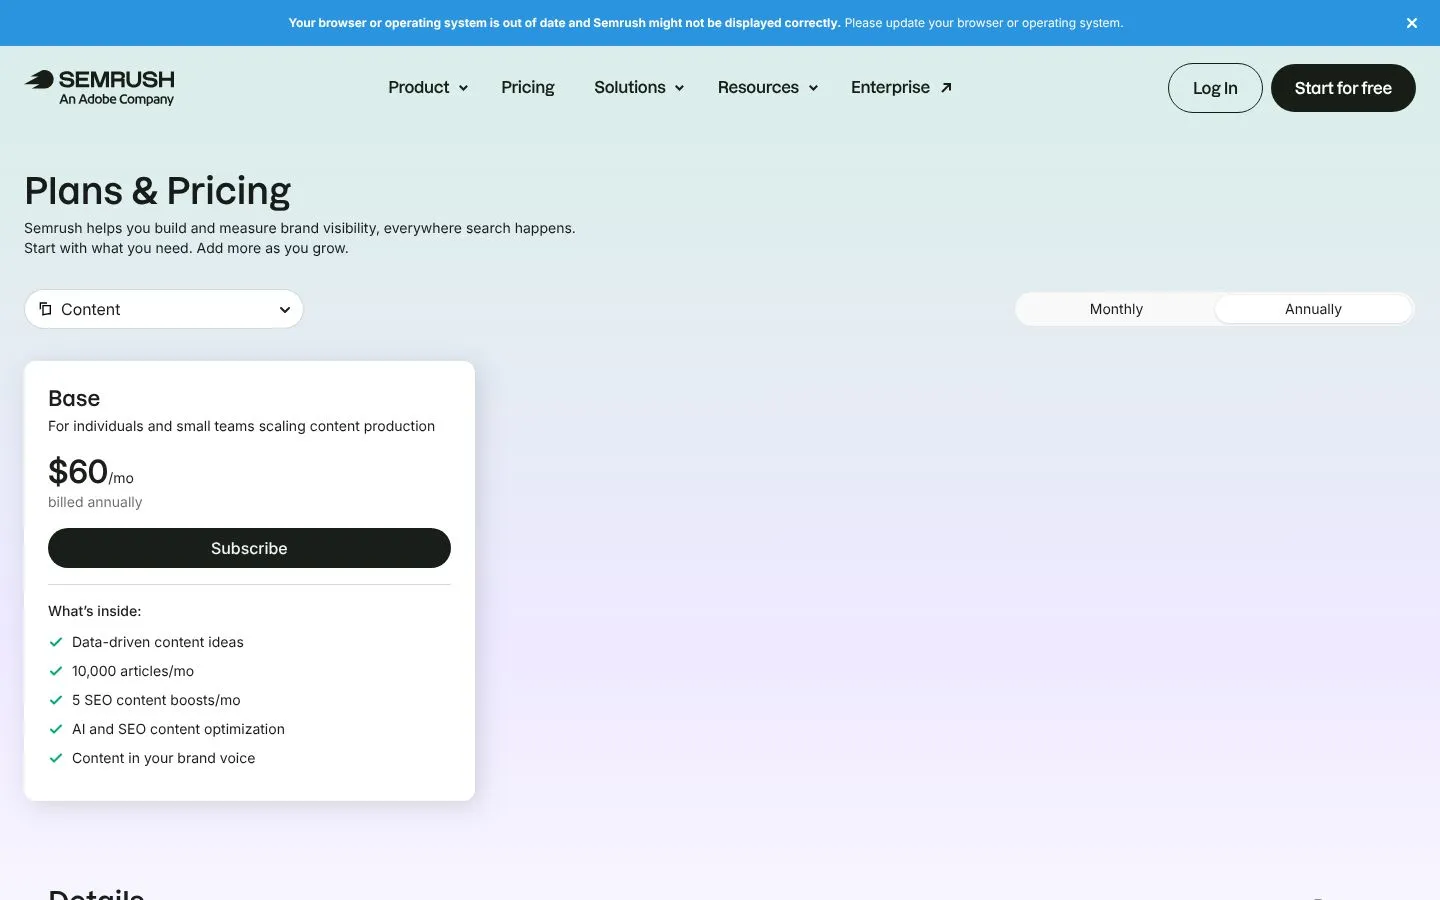
Task: Expand the Resources menu
Action: click(x=768, y=88)
